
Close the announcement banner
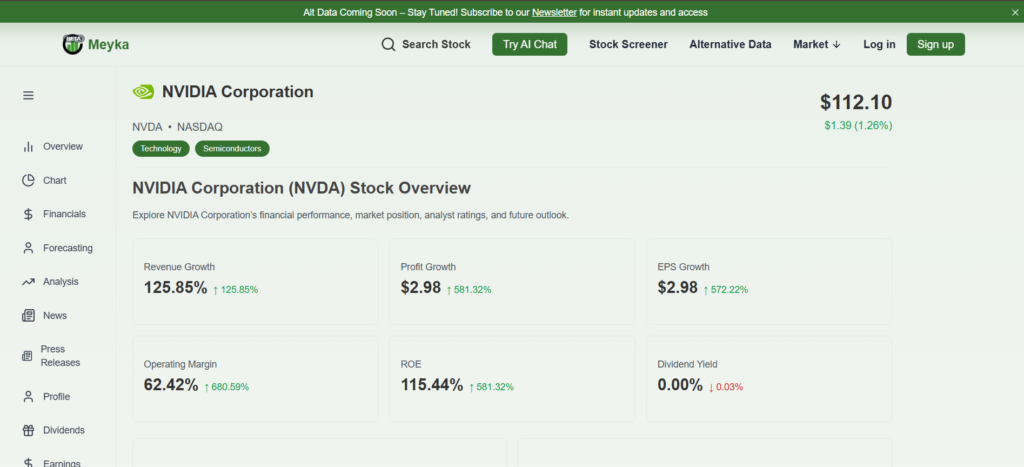(1015, 12)
